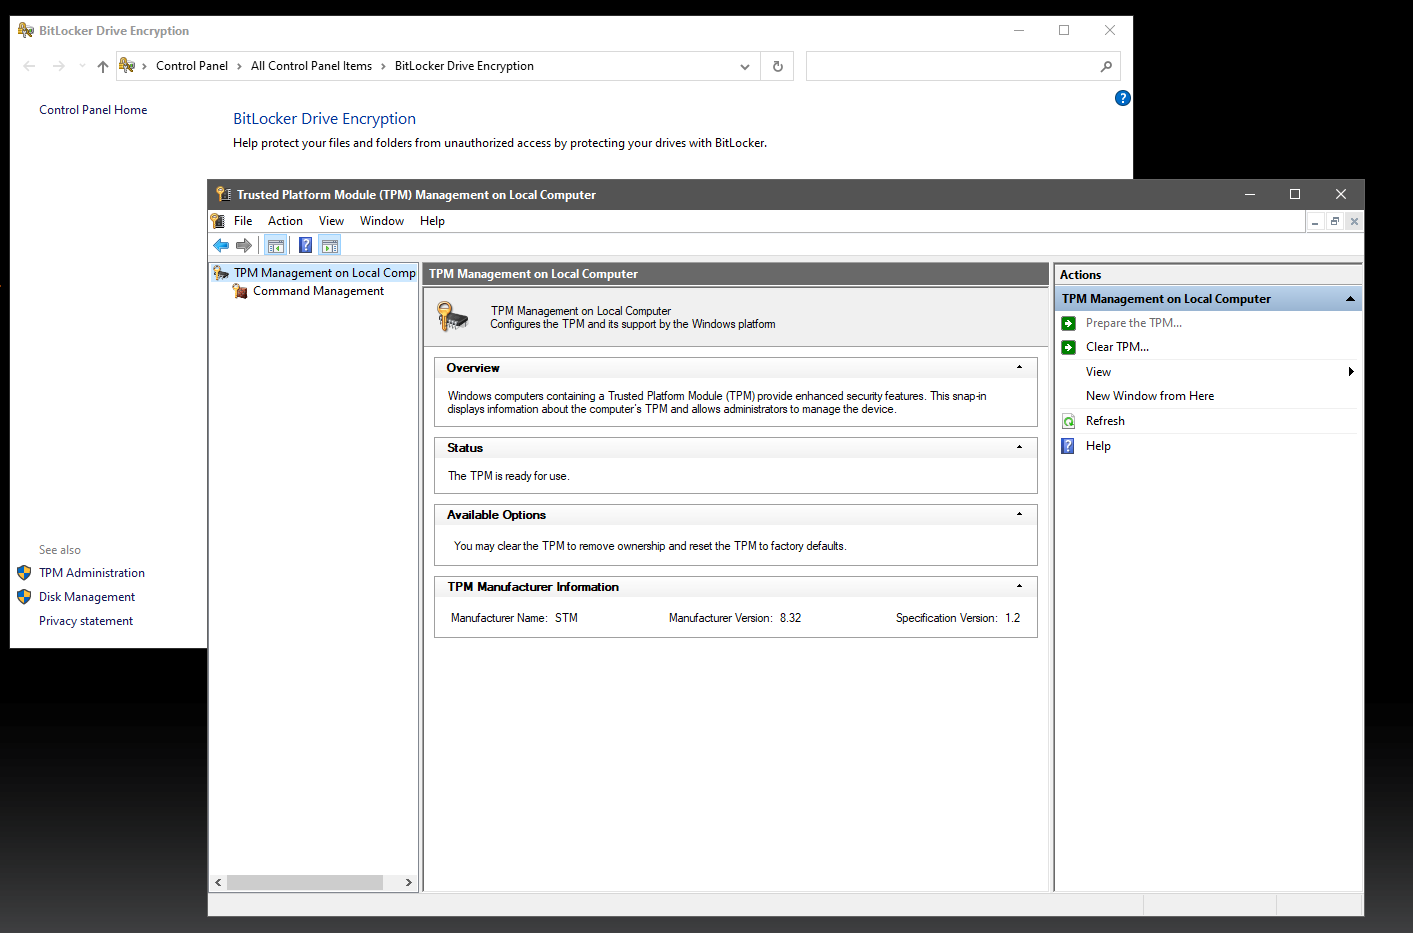Click the breadcrumb chevron after Control Panel

click(239, 66)
